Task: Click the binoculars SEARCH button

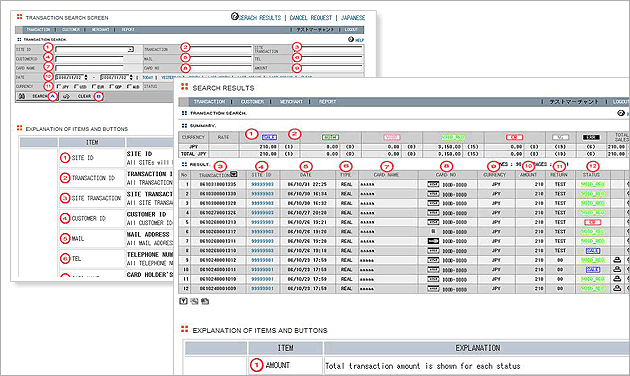Action: (37, 96)
